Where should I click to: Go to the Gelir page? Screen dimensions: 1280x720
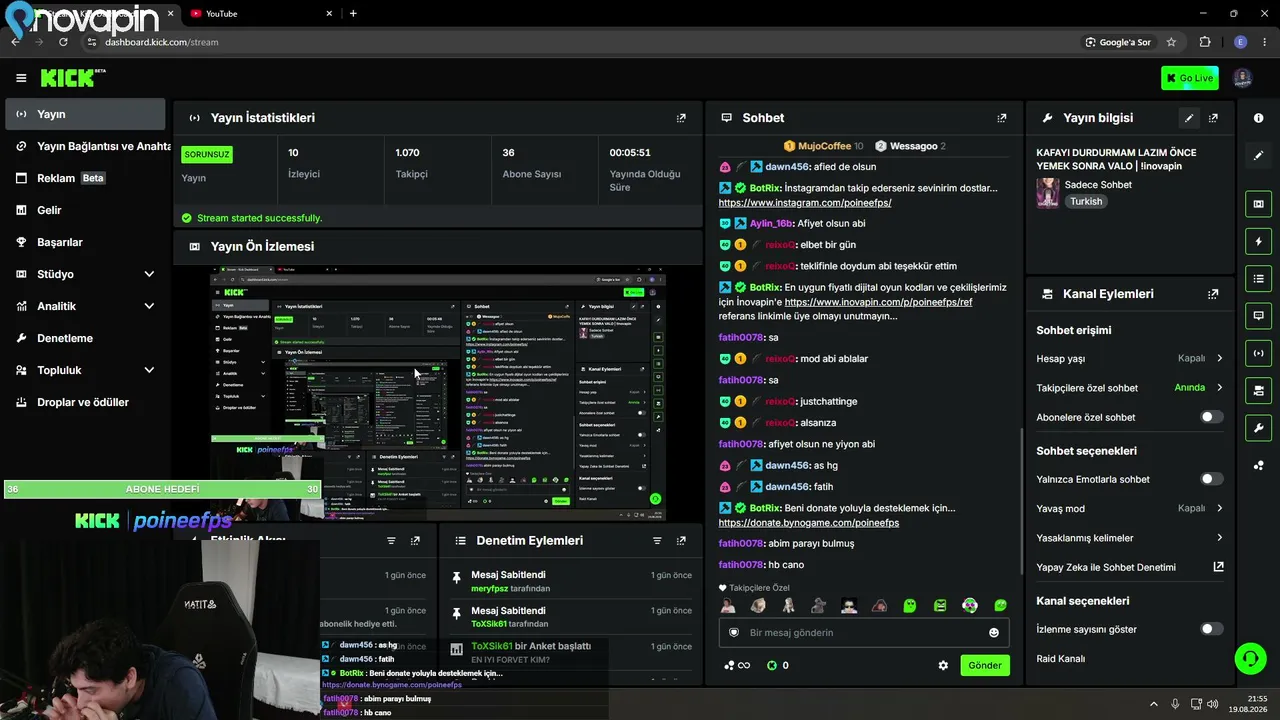[85, 210]
